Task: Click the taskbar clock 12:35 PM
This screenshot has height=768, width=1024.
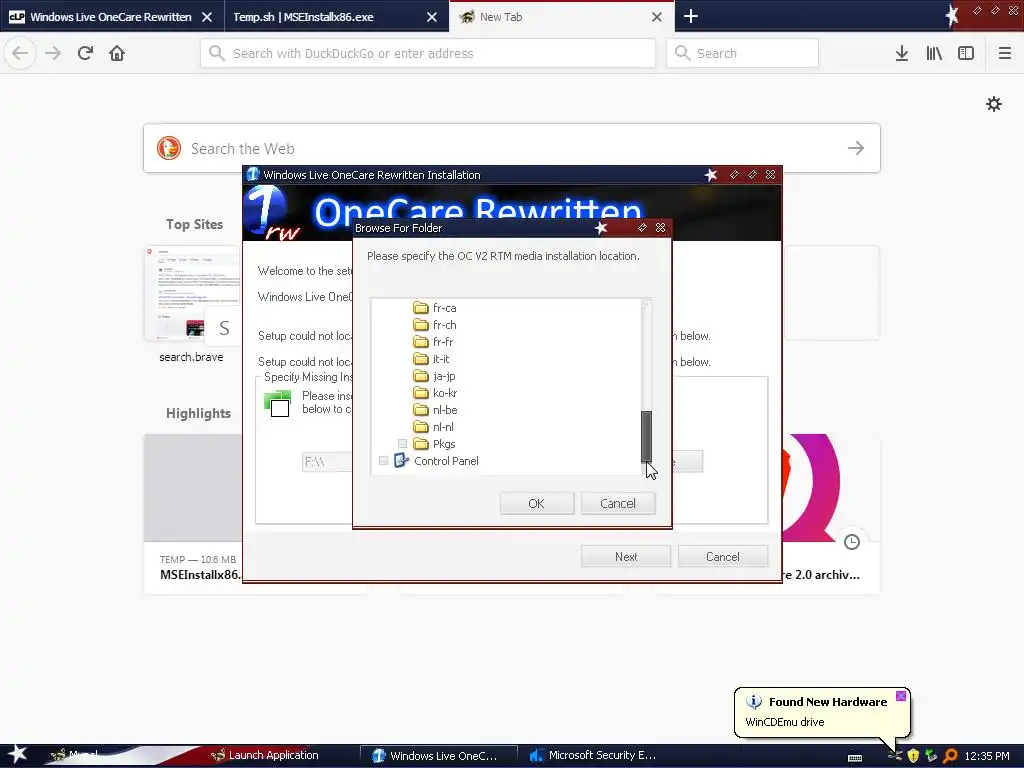Action: point(987,756)
